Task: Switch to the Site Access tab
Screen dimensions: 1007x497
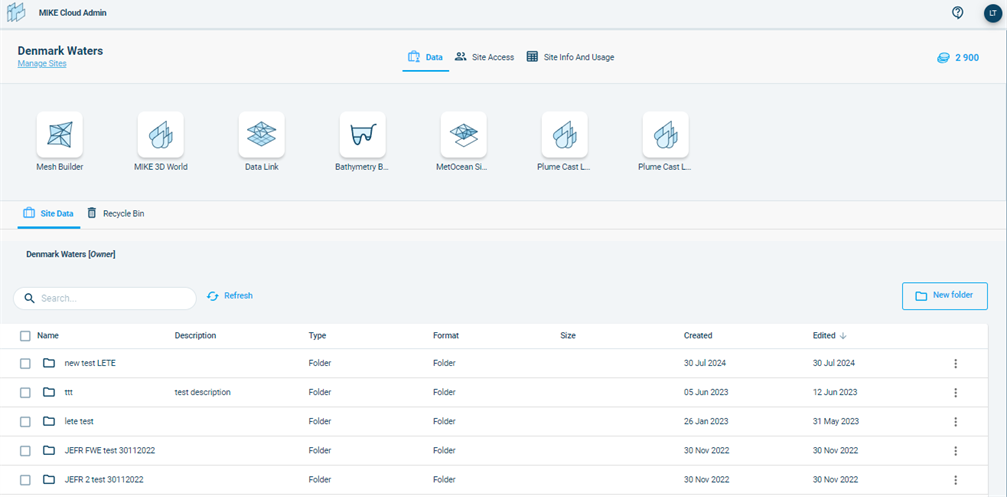Action: (x=484, y=57)
